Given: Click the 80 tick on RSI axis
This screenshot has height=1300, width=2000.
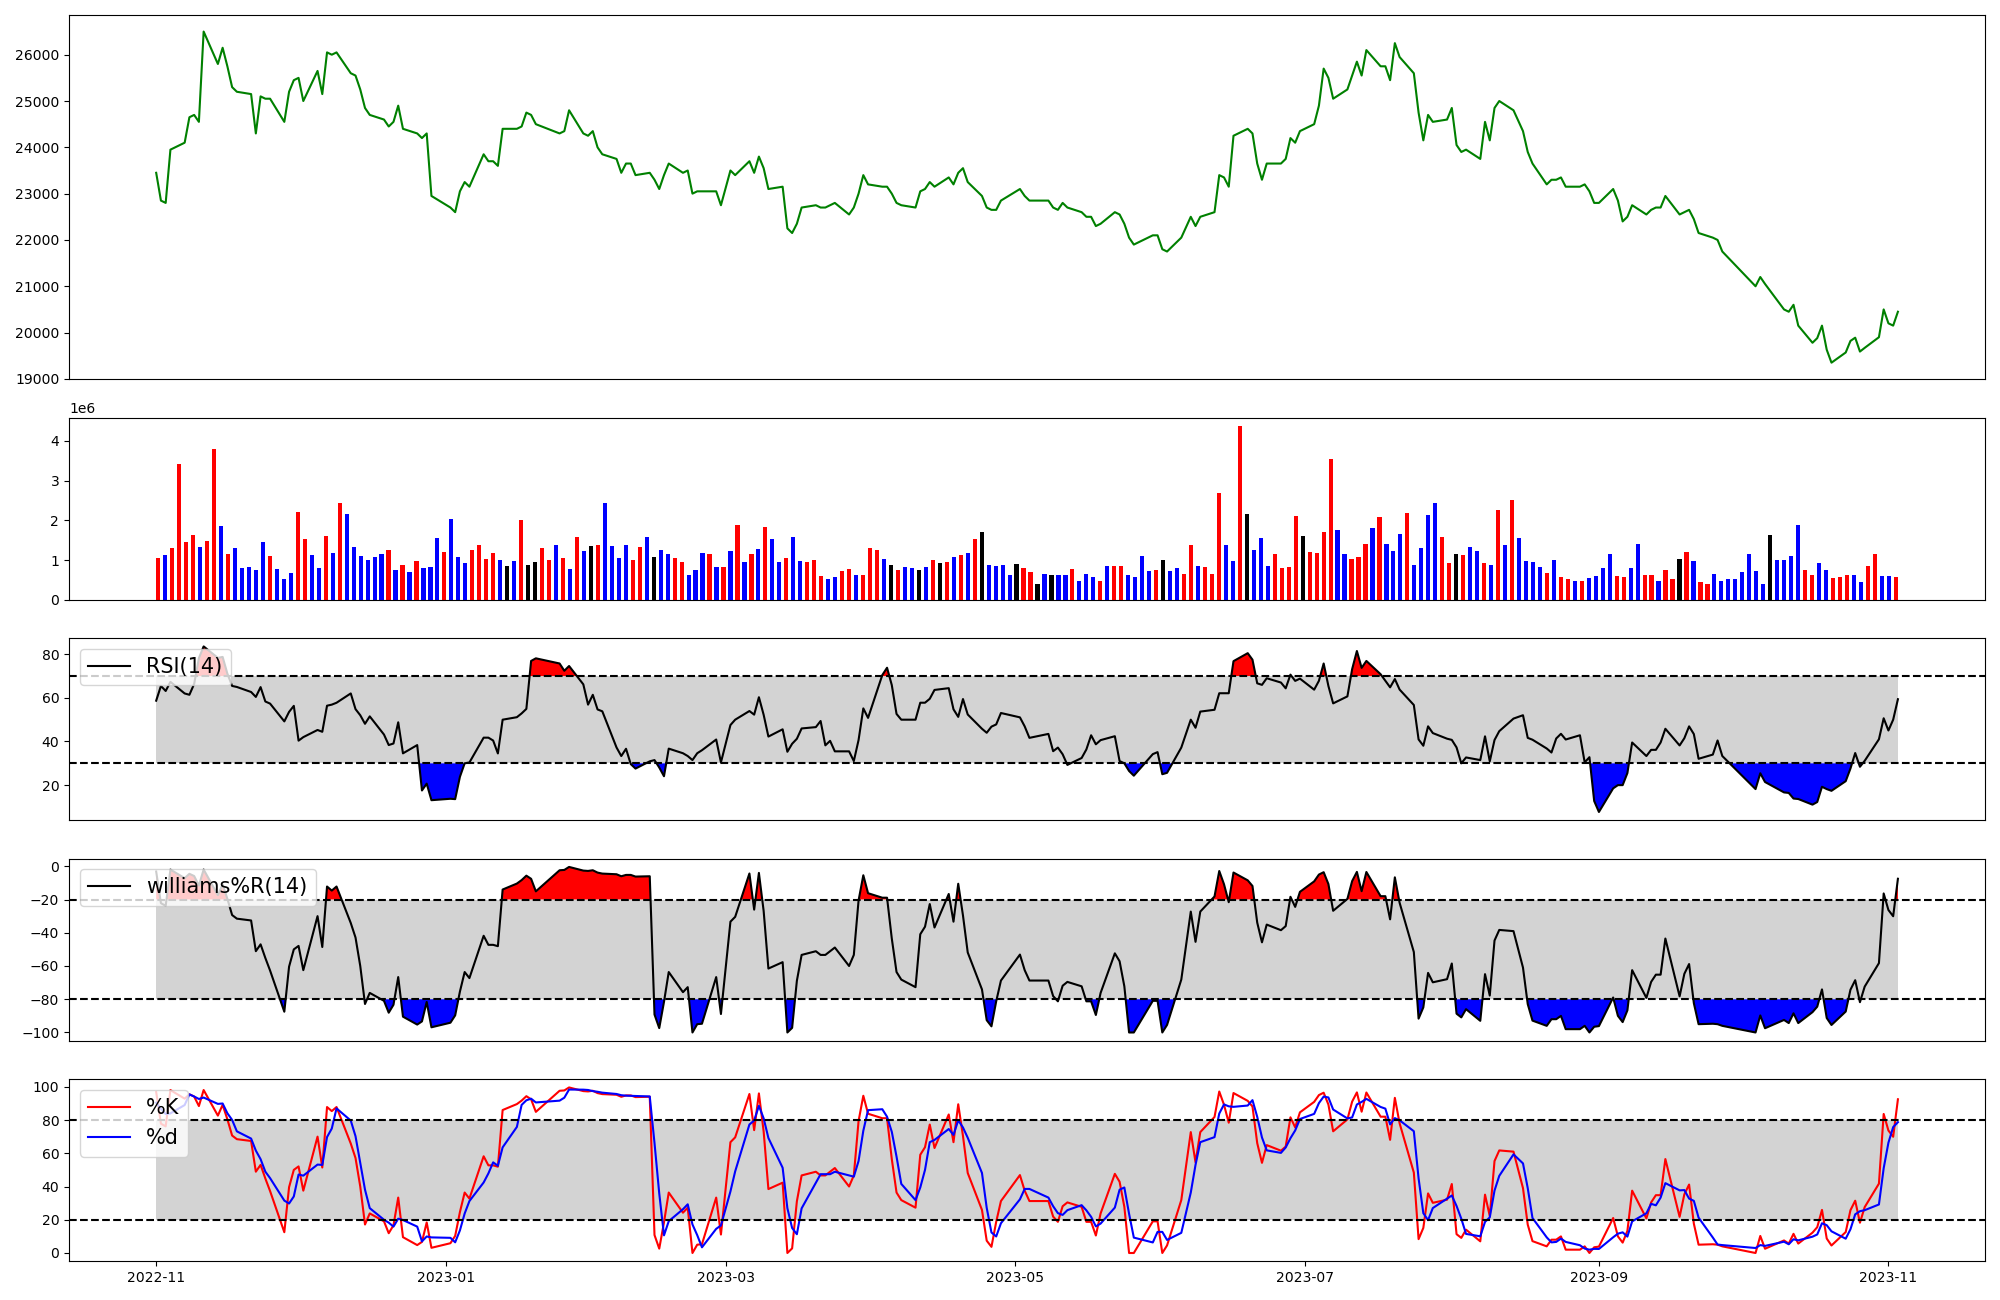Looking at the screenshot, I should [x=50, y=655].
